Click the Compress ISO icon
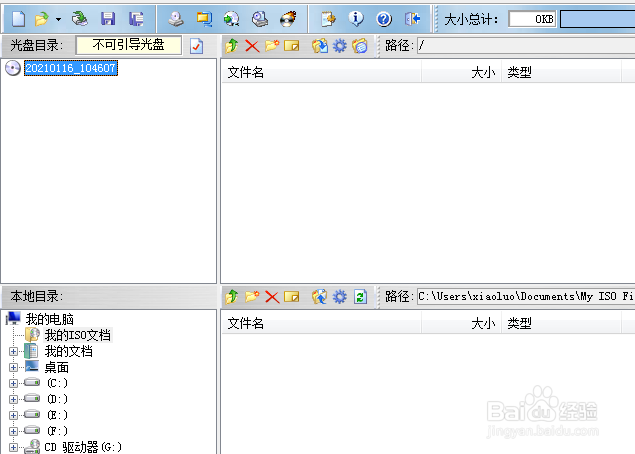Viewport: 635px width, 454px height. point(204,19)
